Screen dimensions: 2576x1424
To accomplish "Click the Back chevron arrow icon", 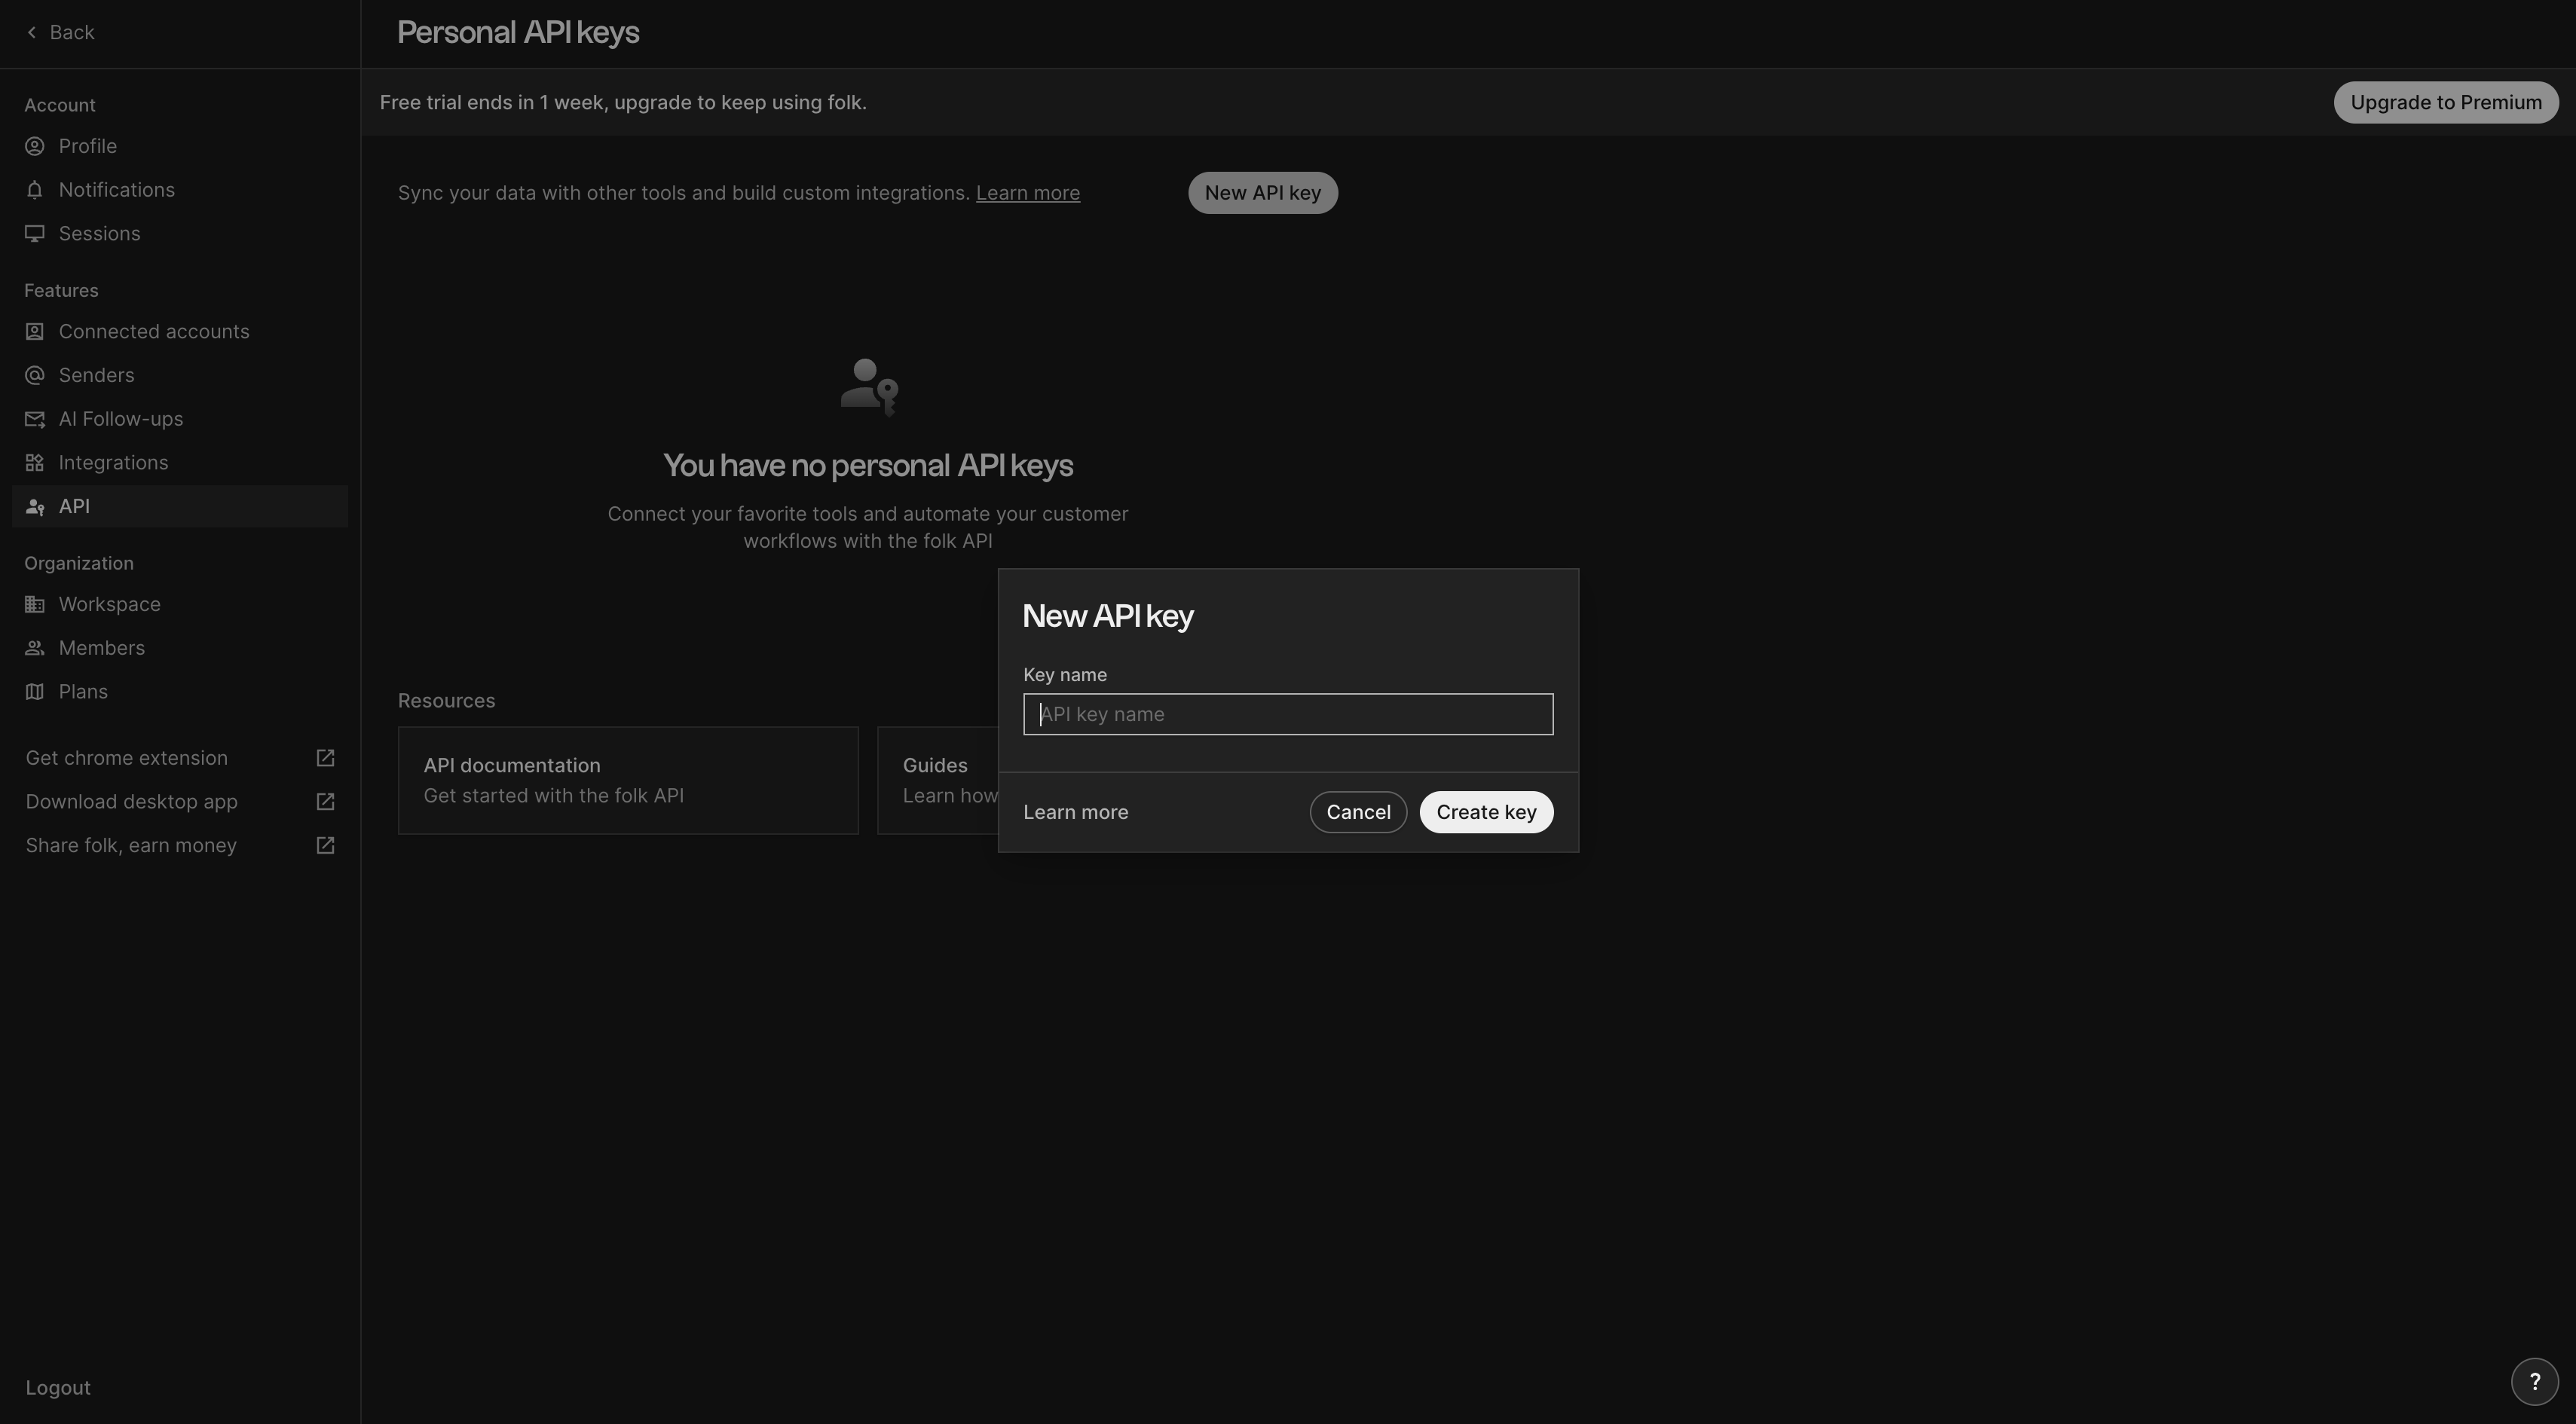I will pyautogui.click(x=32, y=32).
